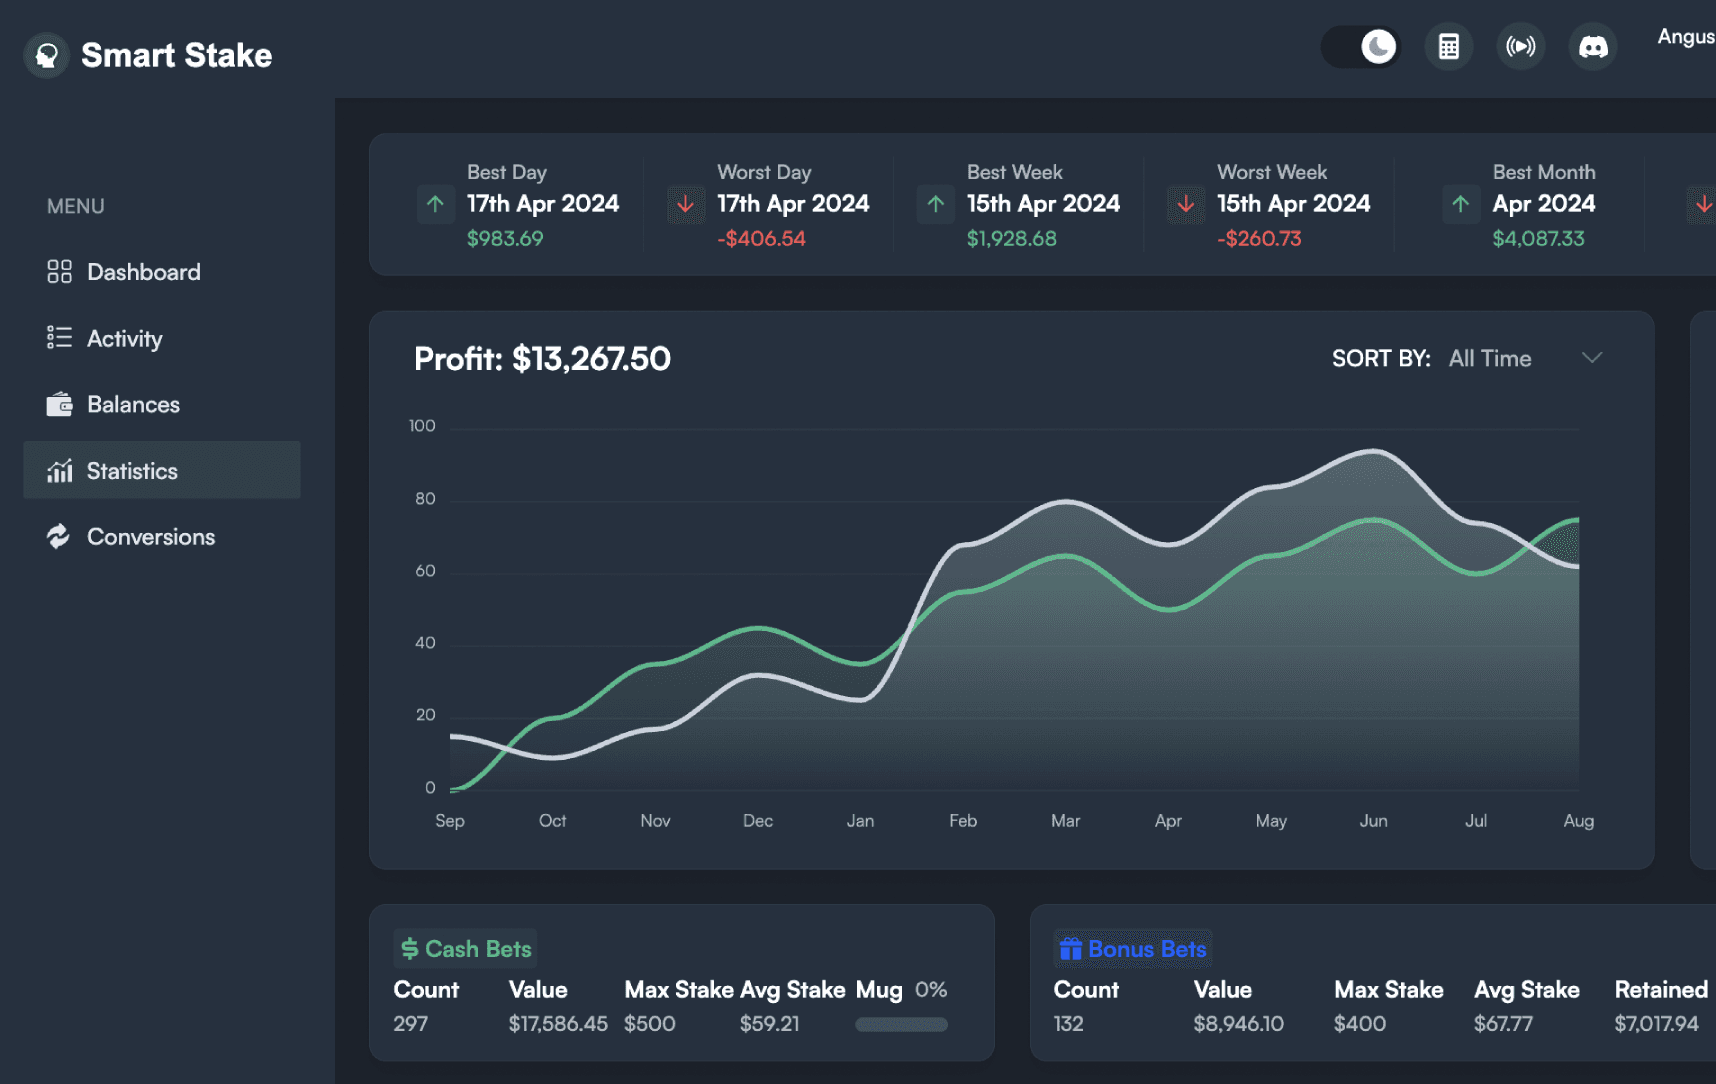Click the Worst Day down-arrow icon

[x=685, y=204]
